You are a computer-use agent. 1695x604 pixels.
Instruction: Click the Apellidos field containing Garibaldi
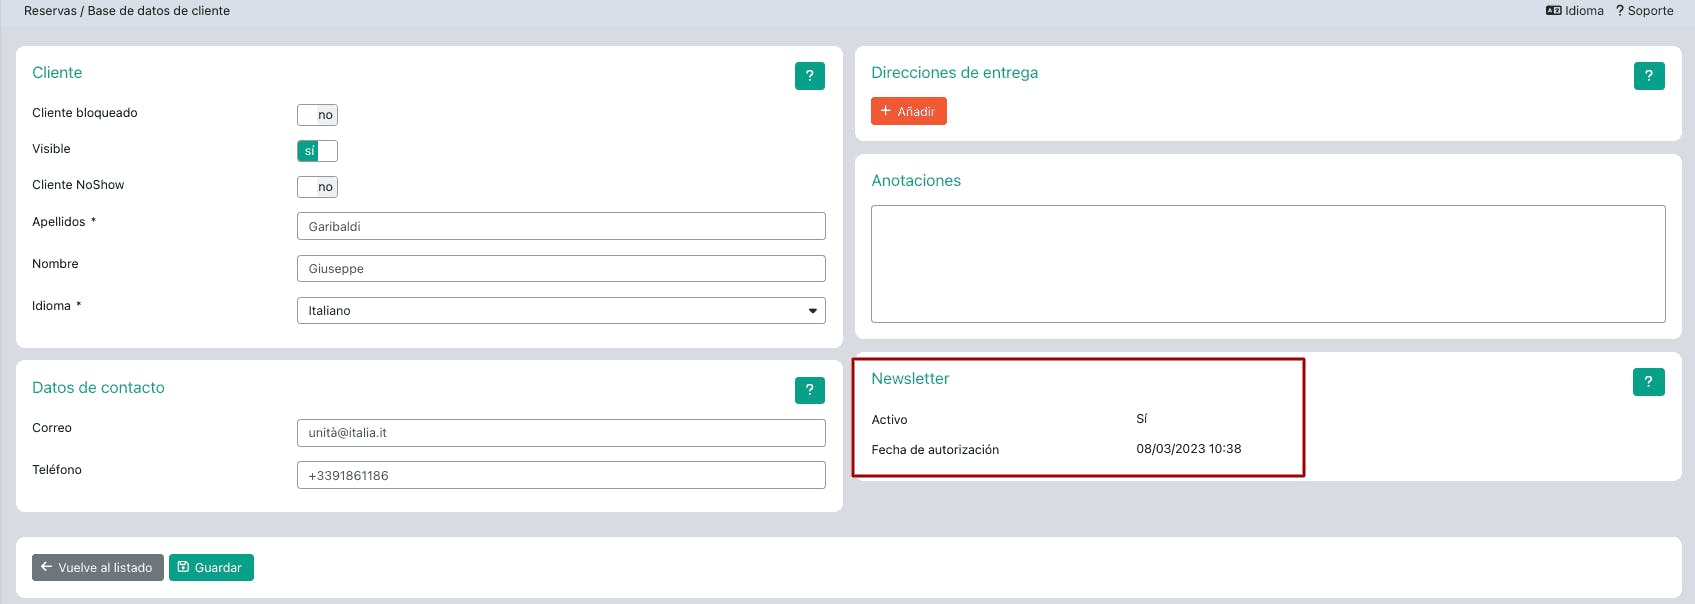(x=561, y=227)
